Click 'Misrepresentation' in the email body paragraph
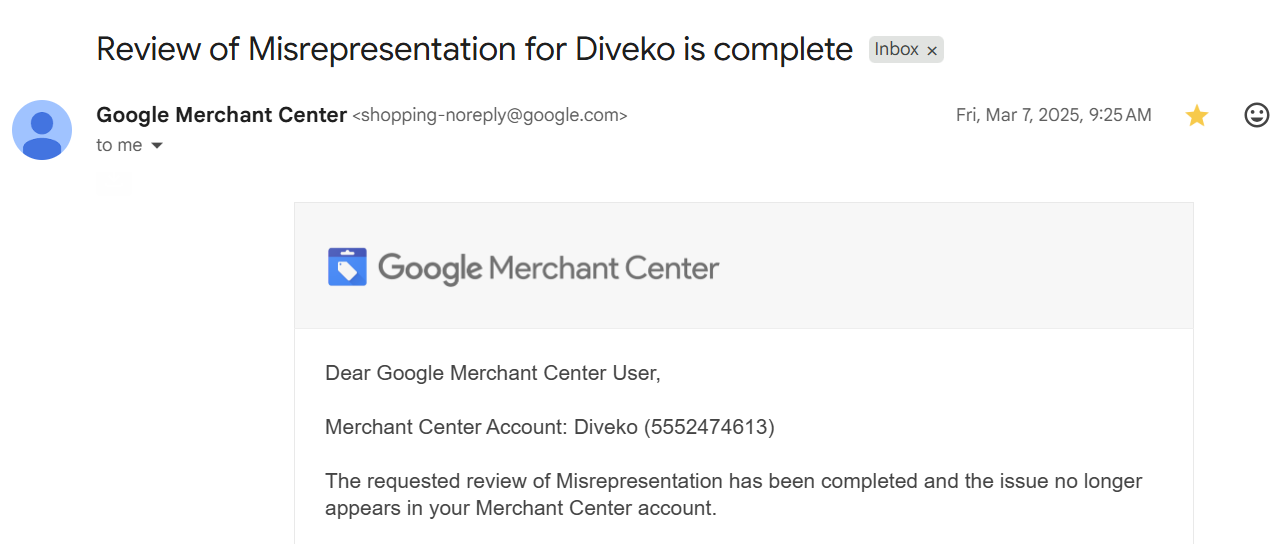 [639, 481]
